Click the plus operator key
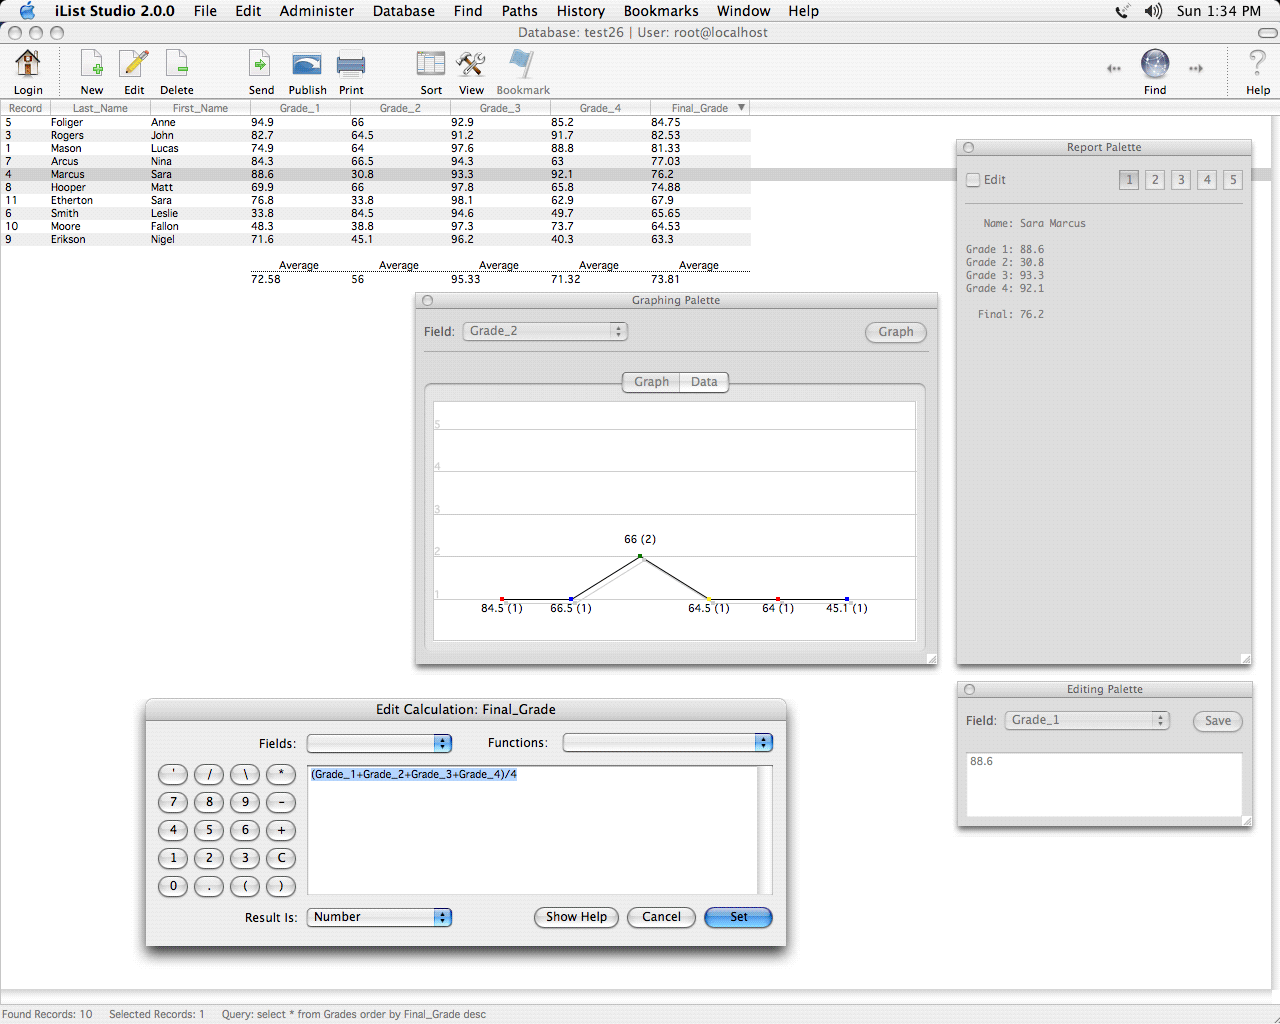1280x1024 pixels. (x=281, y=830)
